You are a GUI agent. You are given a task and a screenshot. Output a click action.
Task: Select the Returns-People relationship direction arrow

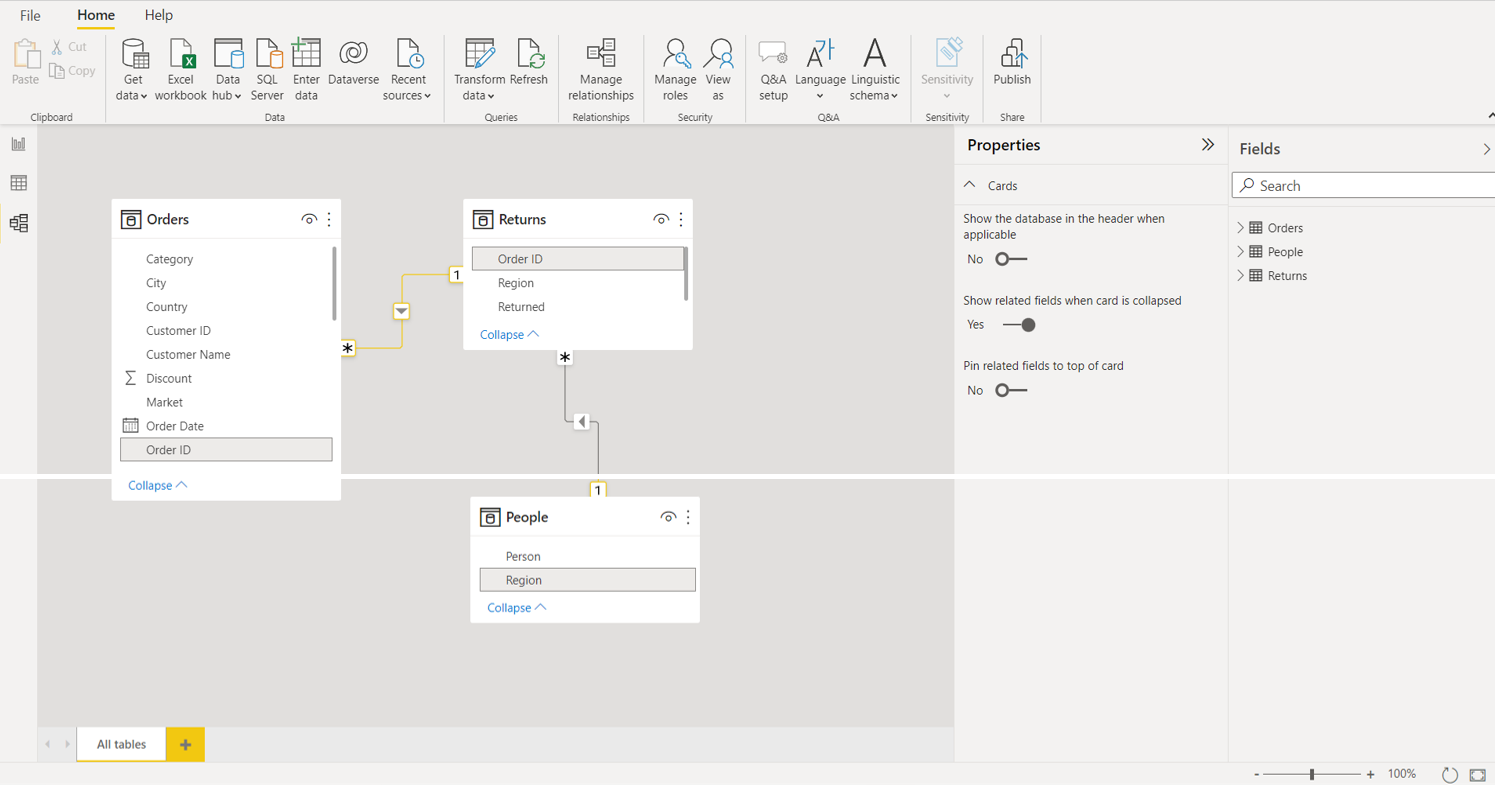582,422
